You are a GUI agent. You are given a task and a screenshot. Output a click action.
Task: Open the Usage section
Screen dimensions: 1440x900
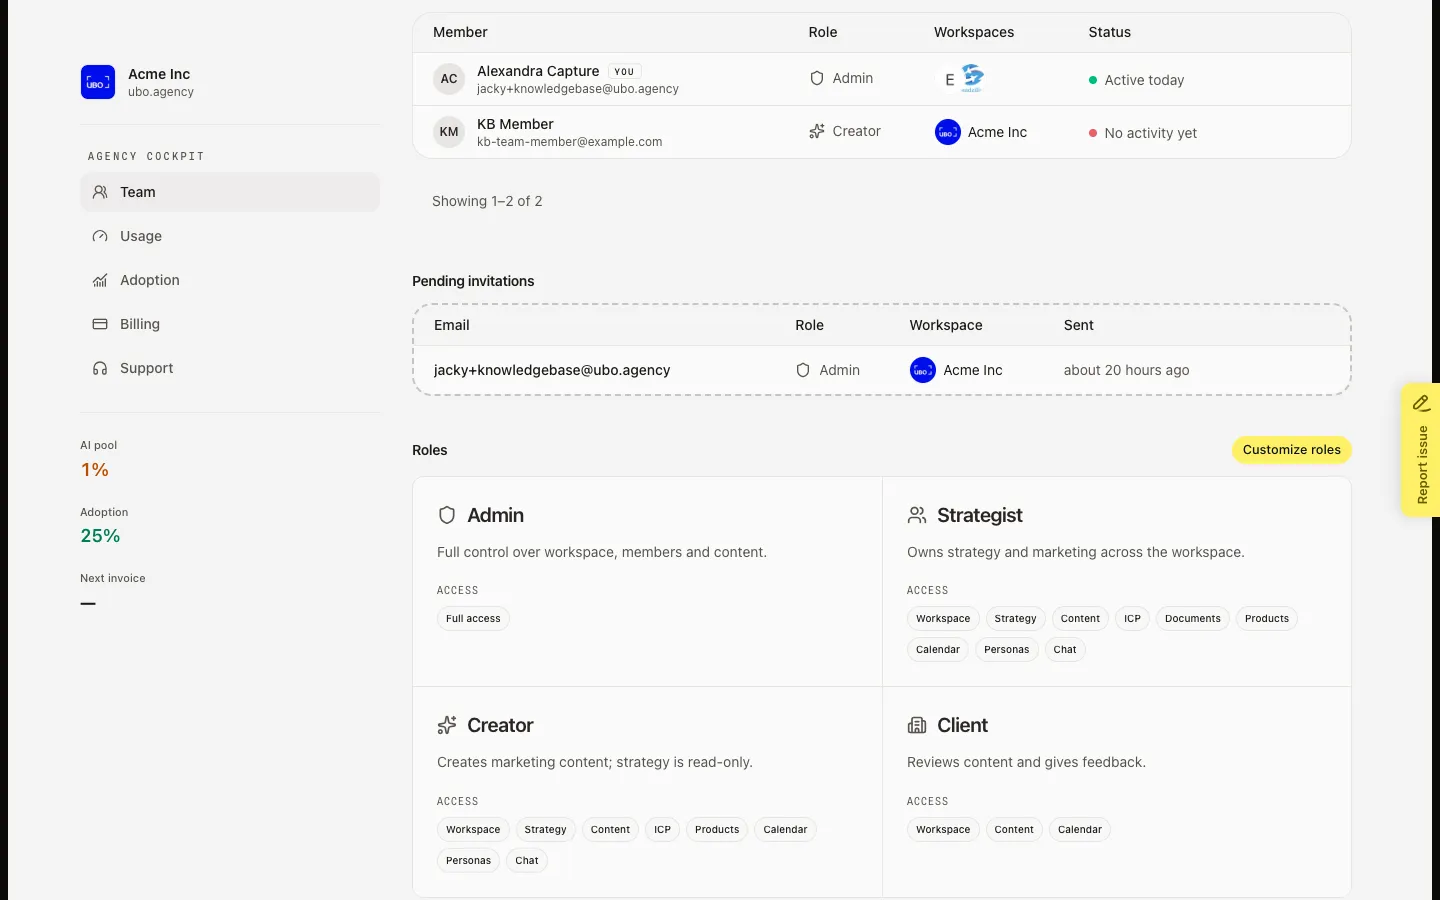[x=230, y=236]
